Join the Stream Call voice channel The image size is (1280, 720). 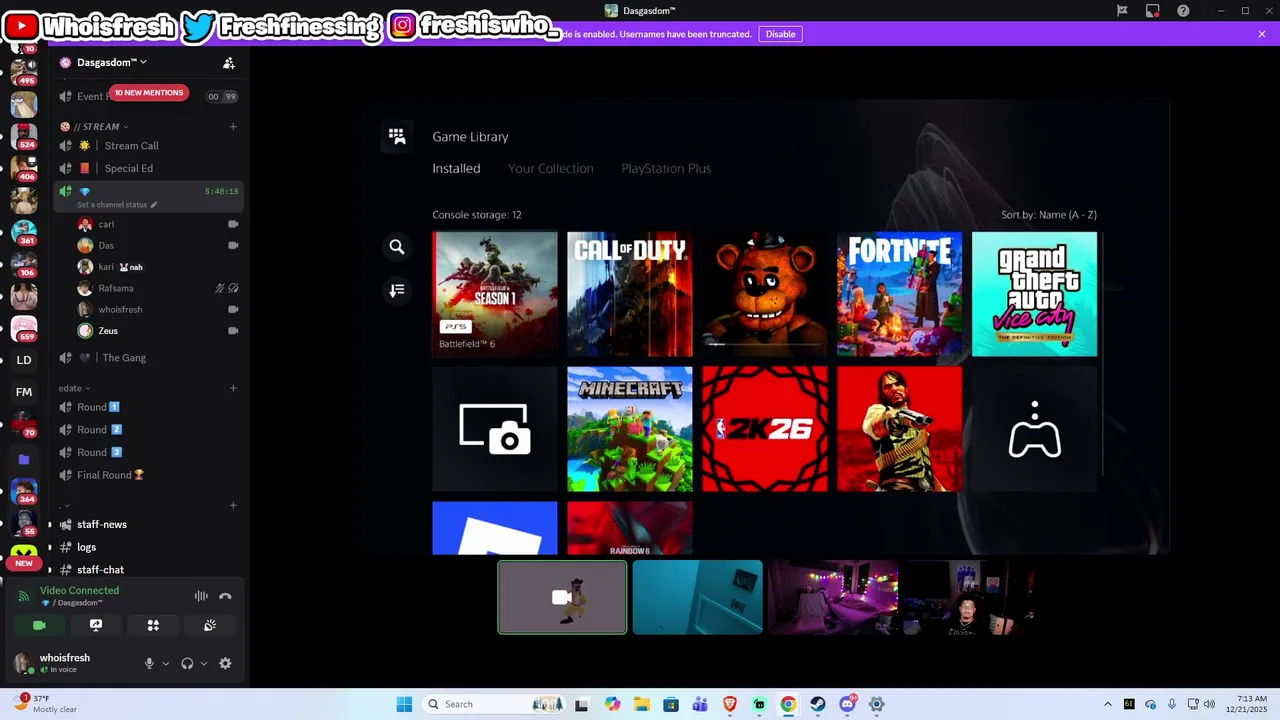coord(148,146)
